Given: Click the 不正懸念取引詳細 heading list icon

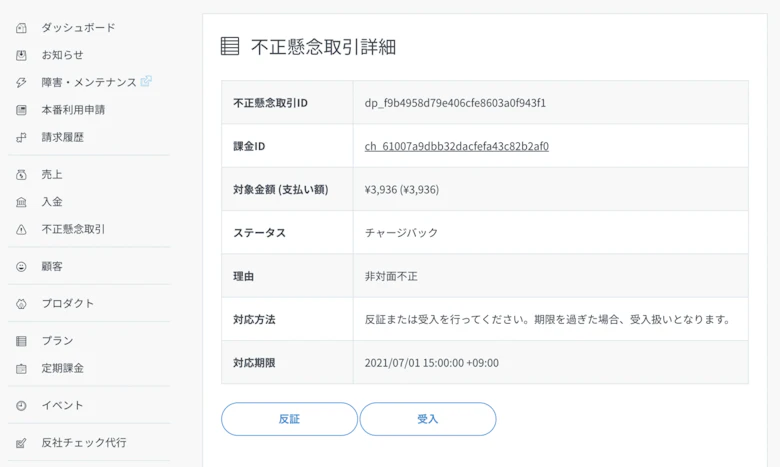Looking at the screenshot, I should pos(230,46).
